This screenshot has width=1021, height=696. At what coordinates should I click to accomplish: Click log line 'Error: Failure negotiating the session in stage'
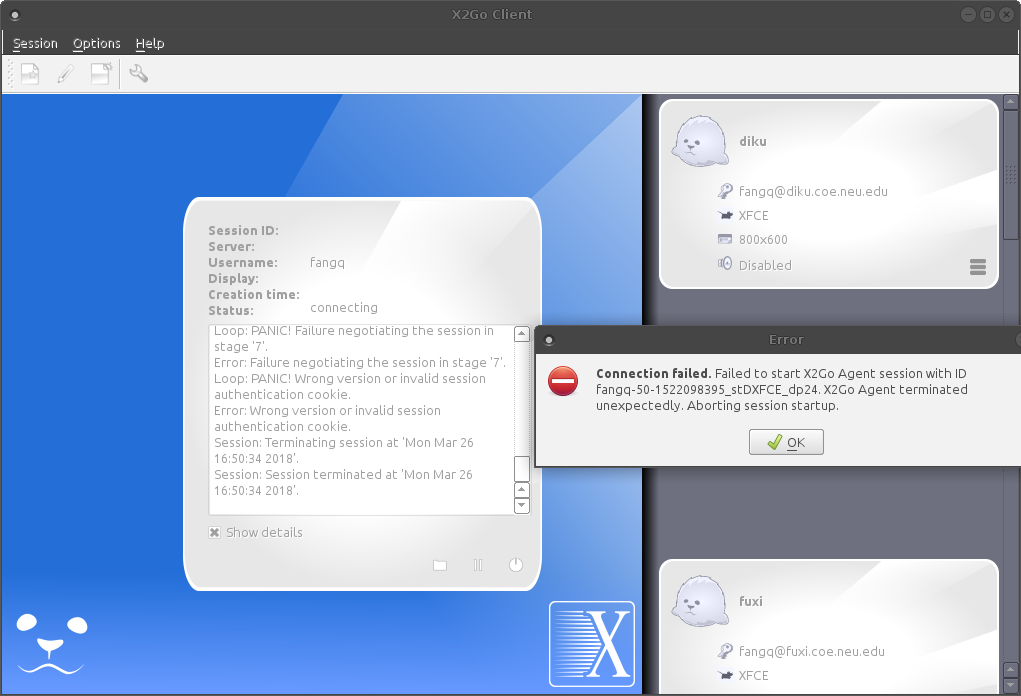click(360, 363)
